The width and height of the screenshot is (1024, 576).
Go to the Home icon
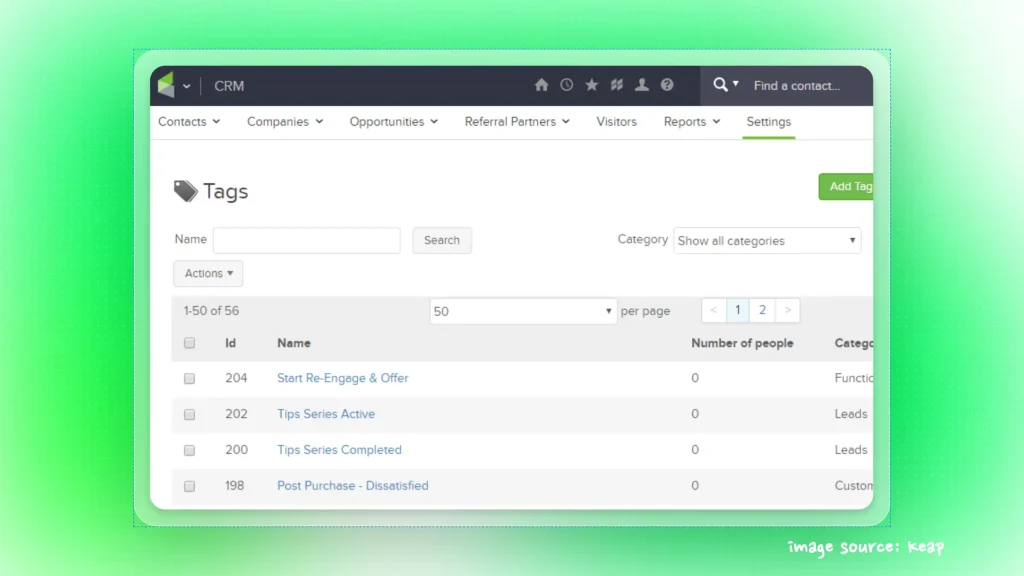coord(541,85)
